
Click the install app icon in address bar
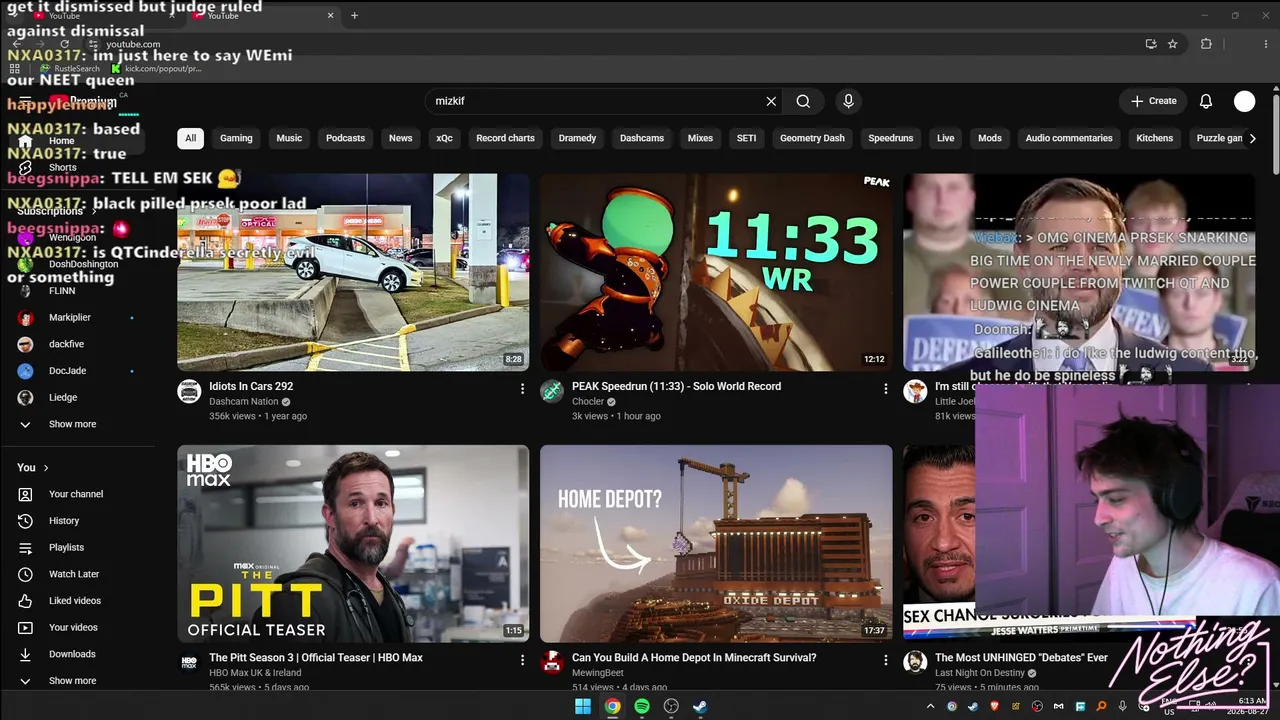pyautogui.click(x=1151, y=44)
